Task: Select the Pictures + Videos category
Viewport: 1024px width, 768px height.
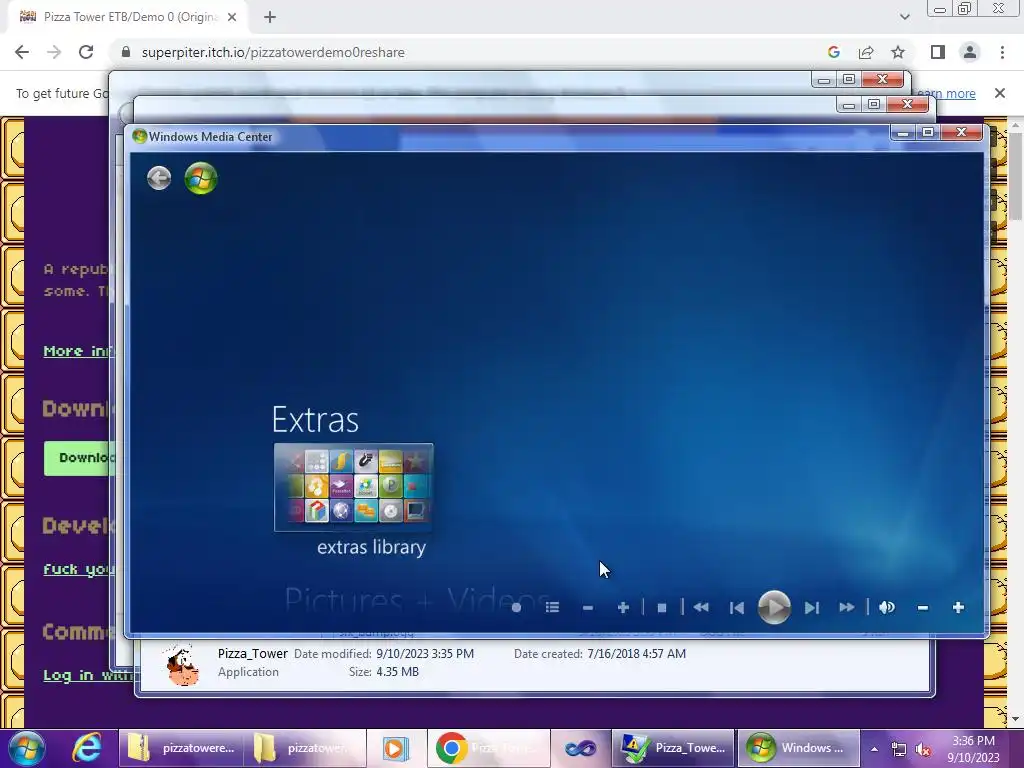Action: pos(417,600)
